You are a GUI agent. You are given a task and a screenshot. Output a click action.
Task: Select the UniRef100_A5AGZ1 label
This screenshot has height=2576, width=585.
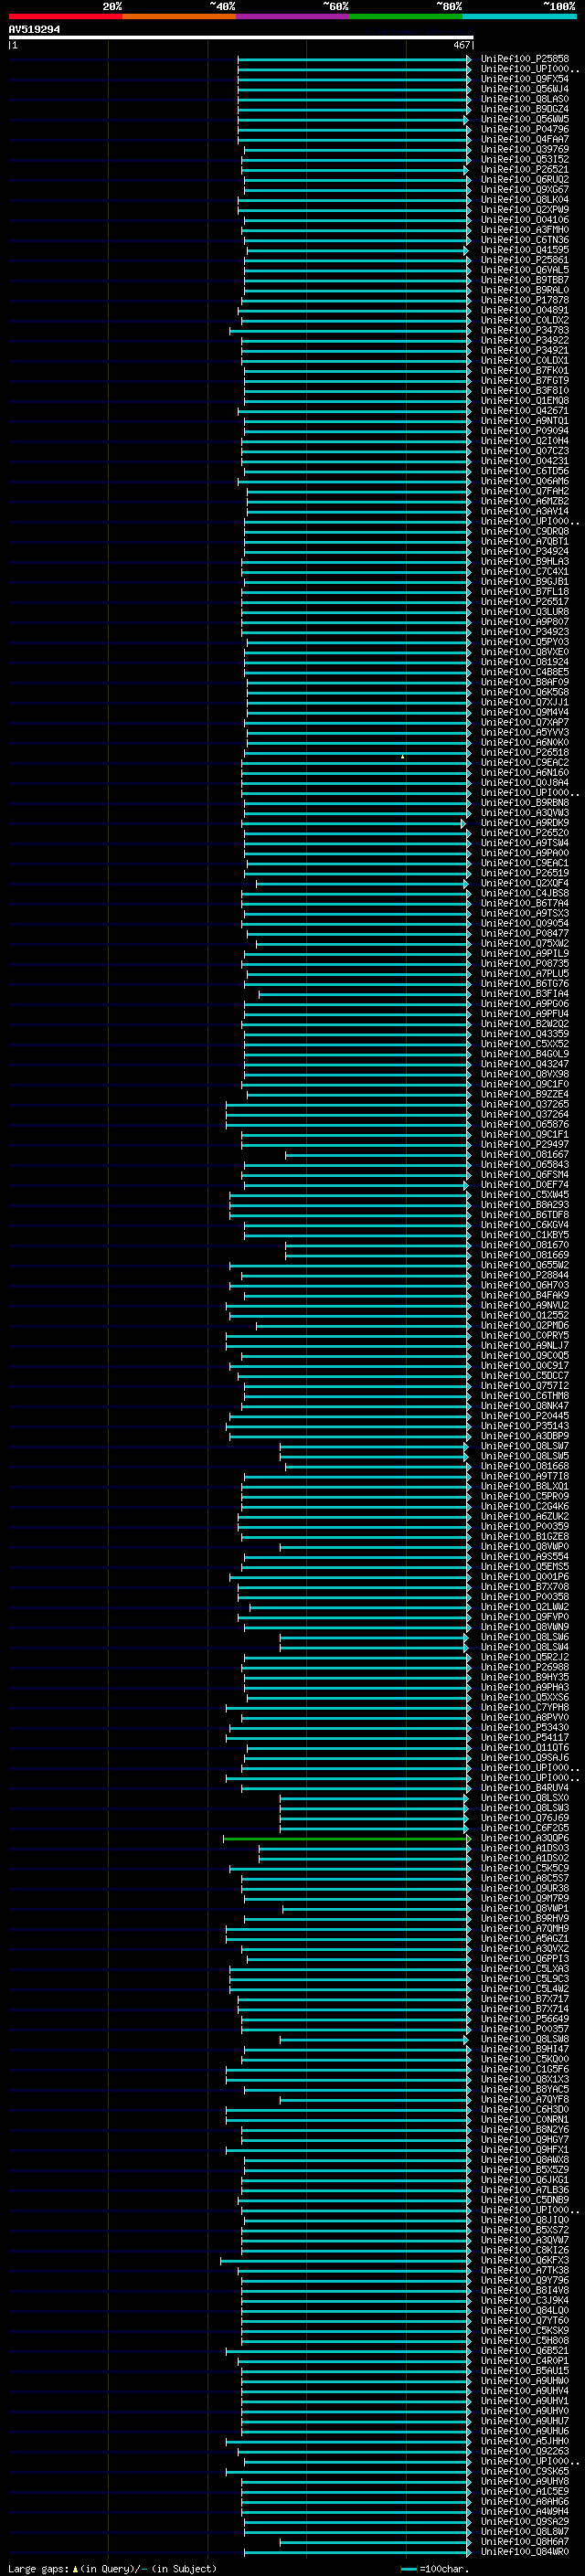524,1938
